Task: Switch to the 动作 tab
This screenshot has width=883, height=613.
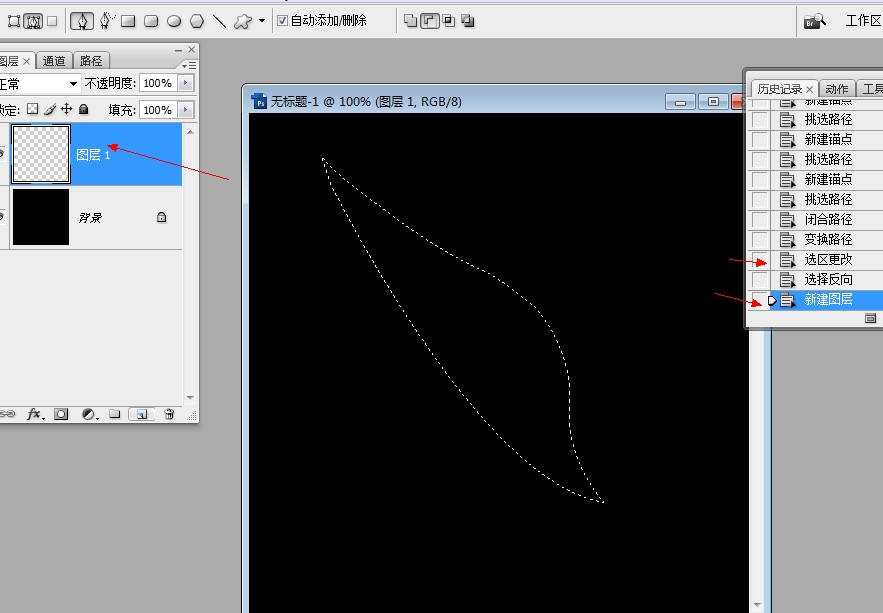Action: coord(836,88)
